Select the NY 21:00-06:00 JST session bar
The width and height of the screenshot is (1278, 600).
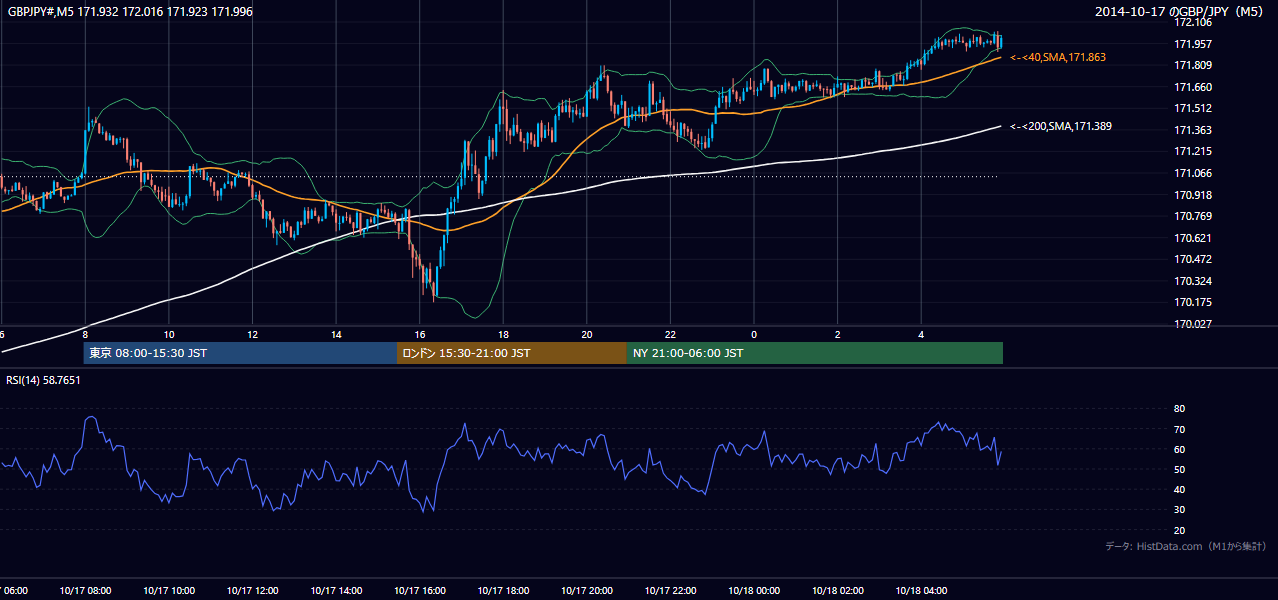[x=815, y=353]
